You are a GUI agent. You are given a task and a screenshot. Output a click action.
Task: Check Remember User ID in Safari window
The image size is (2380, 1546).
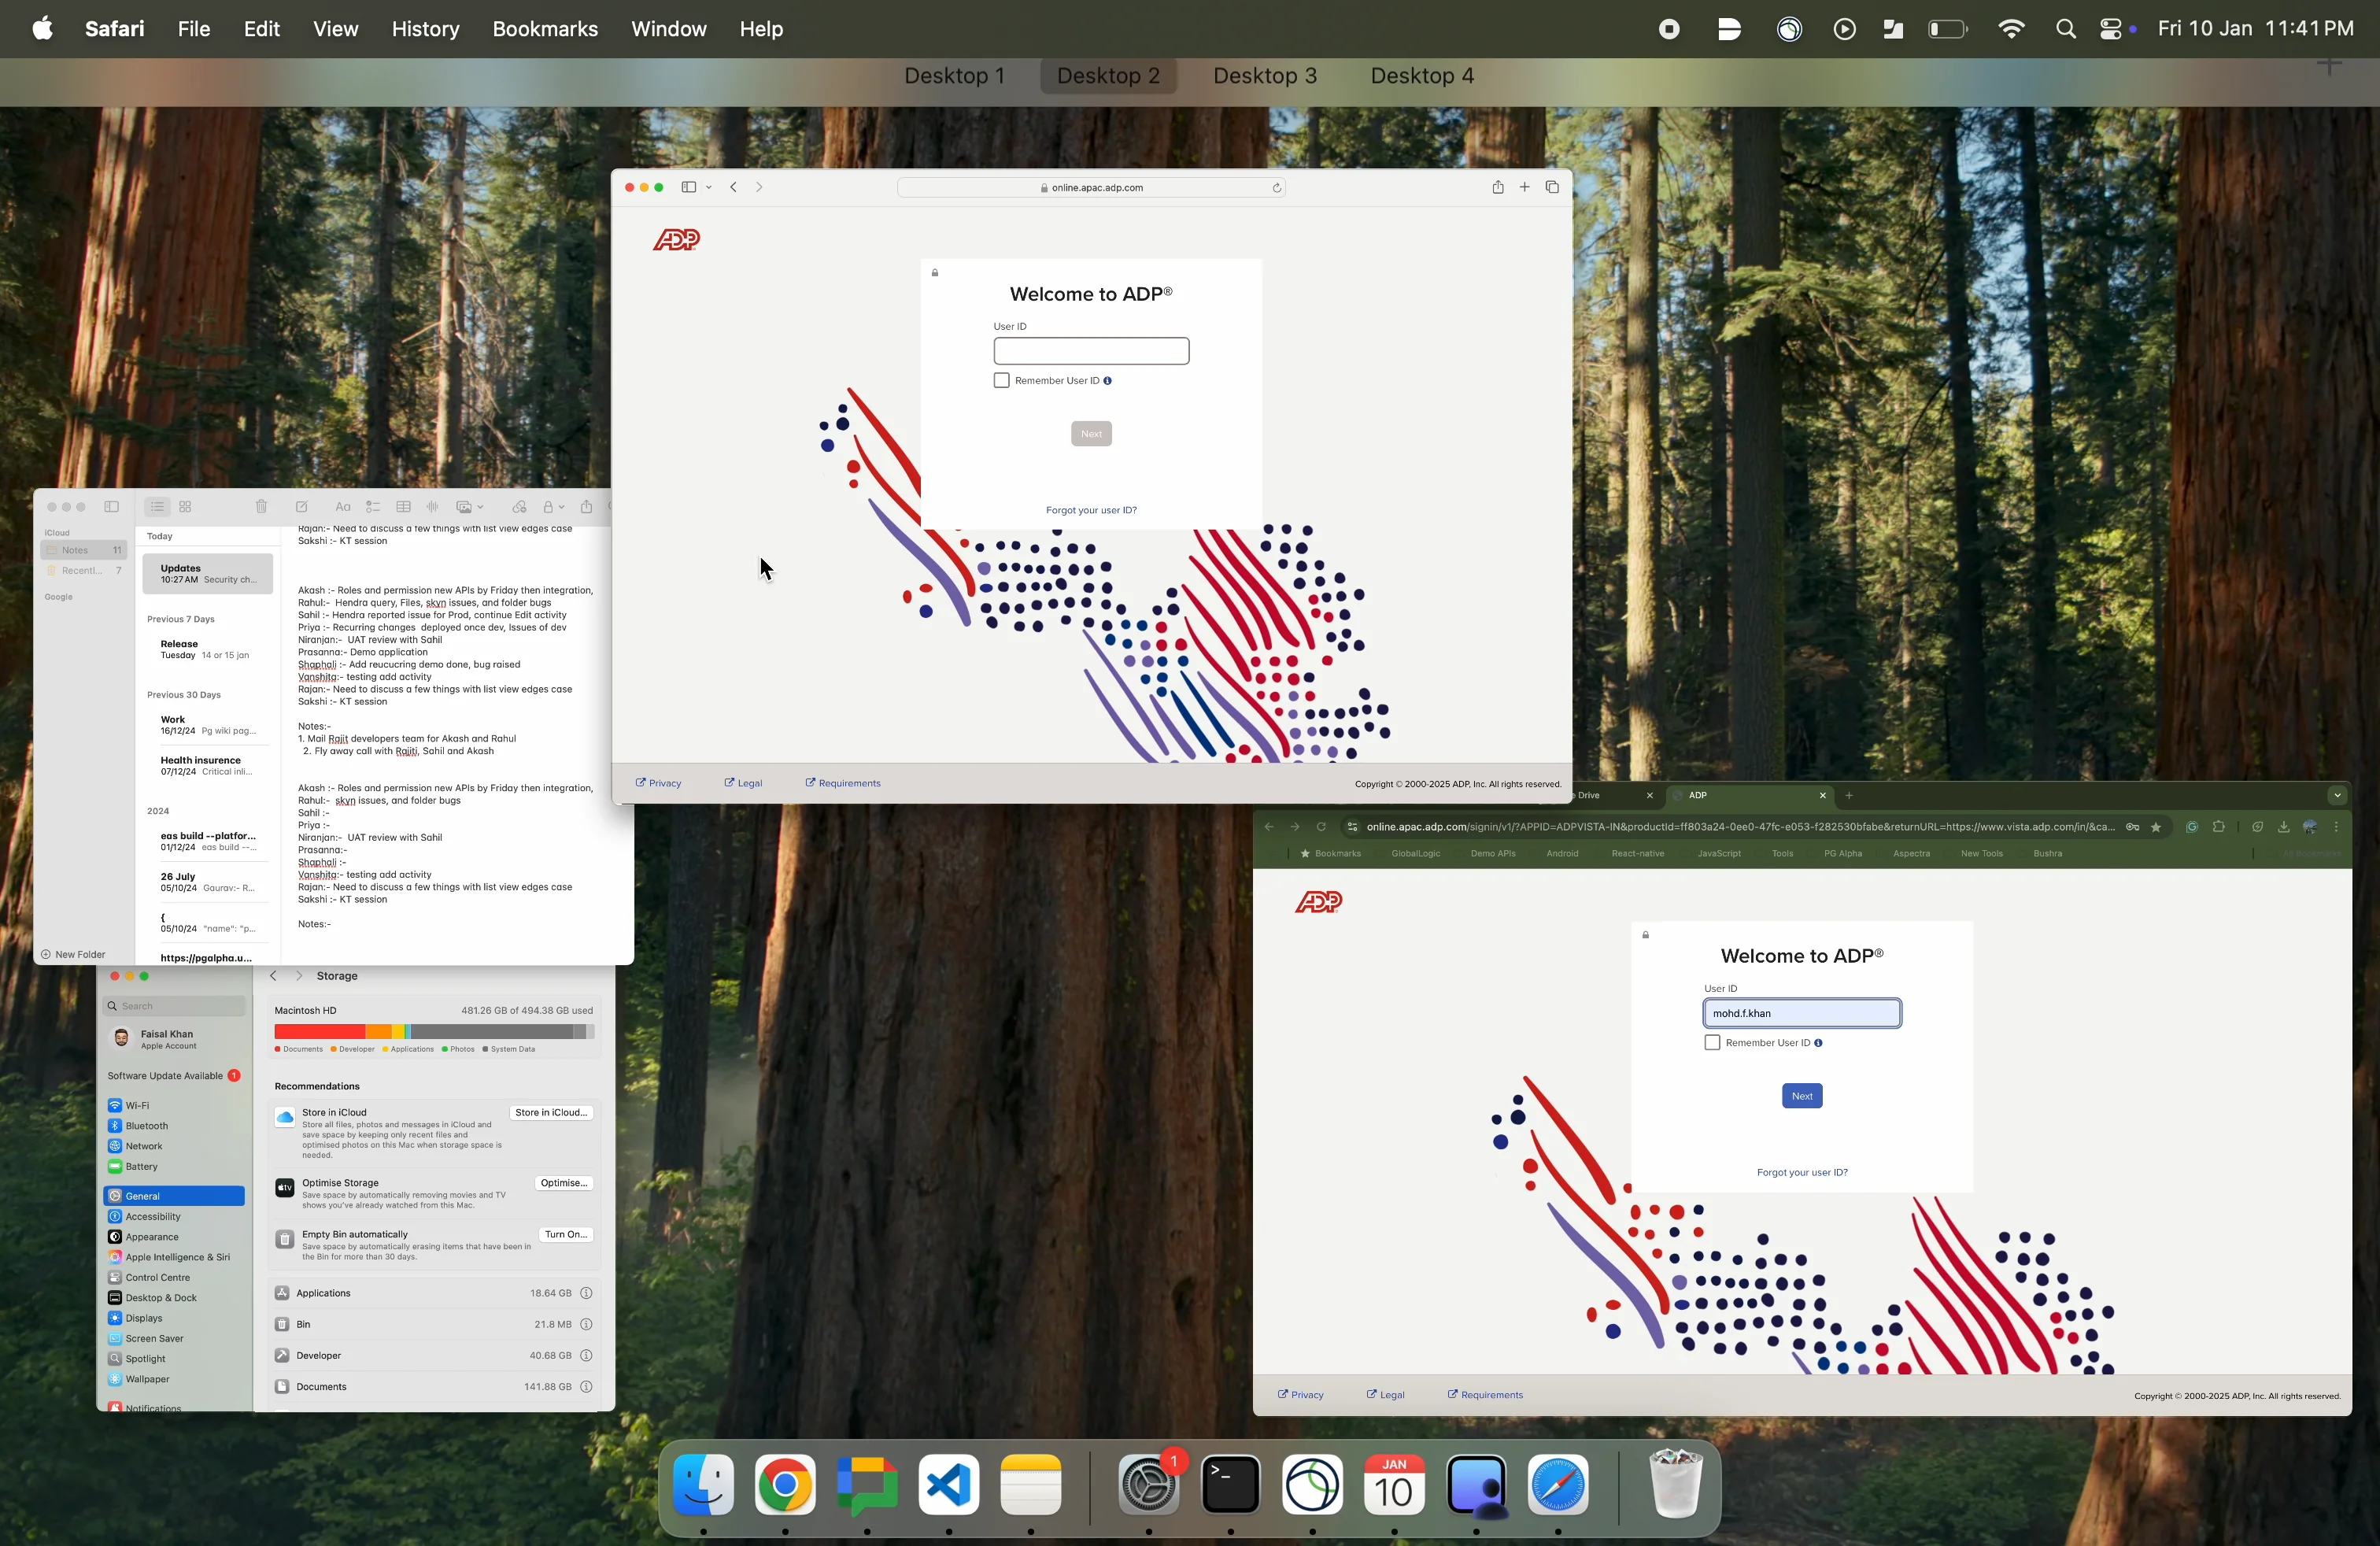[1001, 381]
